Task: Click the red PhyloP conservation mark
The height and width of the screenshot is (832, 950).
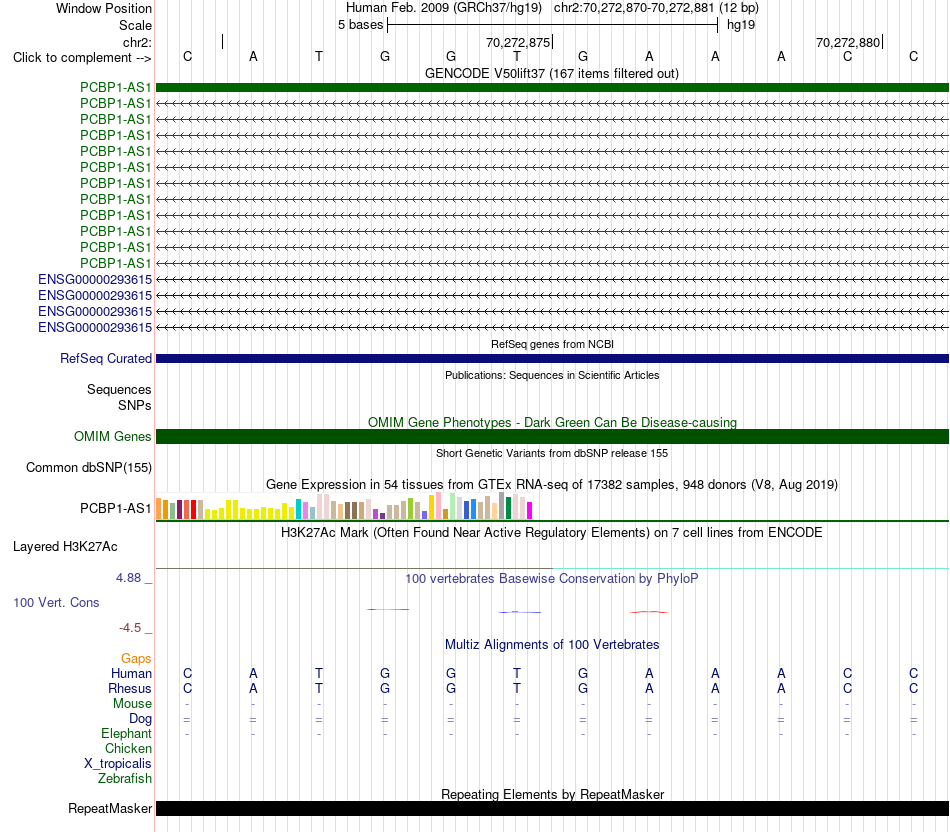Action: 649,612
